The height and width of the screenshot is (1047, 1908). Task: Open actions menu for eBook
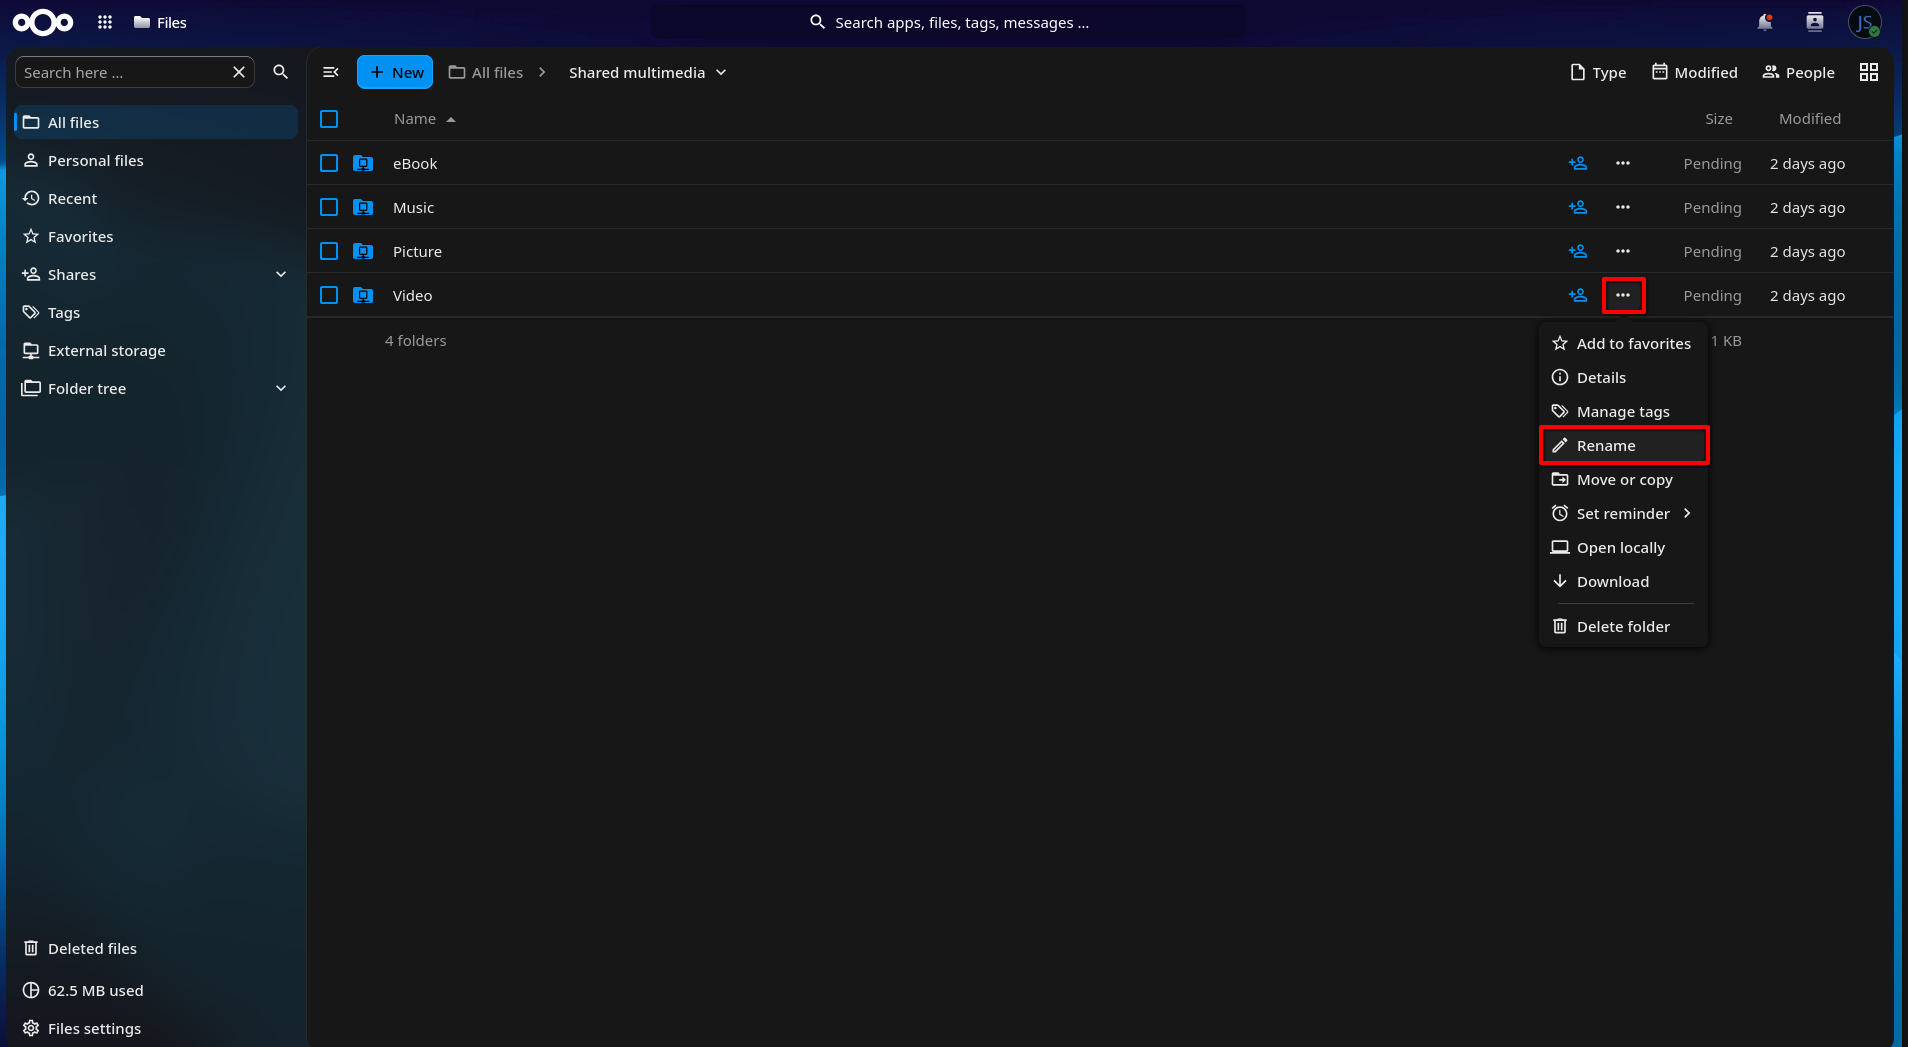[1623, 163]
